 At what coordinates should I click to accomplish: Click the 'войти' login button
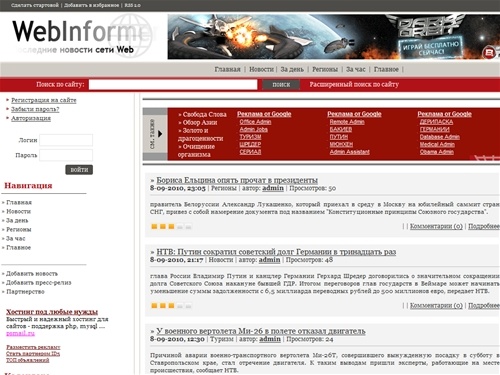click(79, 170)
